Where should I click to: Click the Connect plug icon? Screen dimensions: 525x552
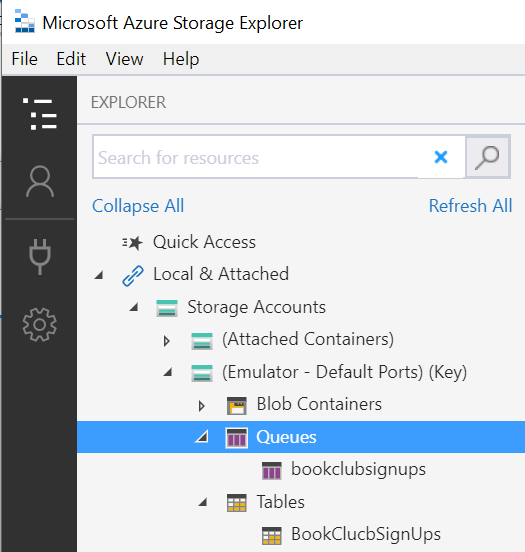tap(40, 257)
